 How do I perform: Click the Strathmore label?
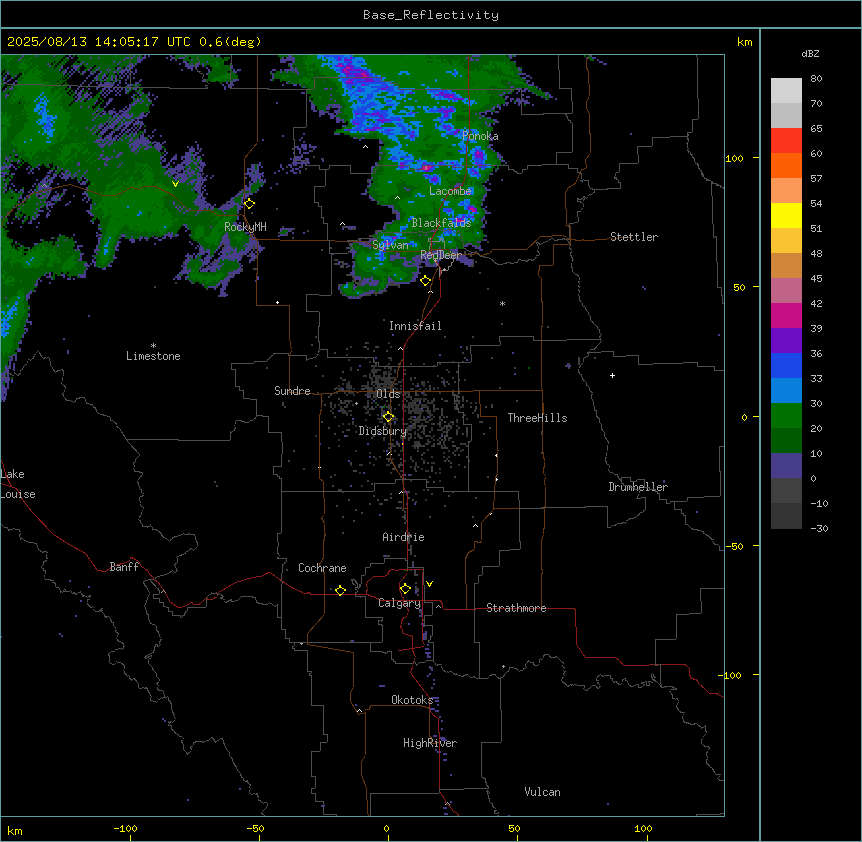coord(516,608)
